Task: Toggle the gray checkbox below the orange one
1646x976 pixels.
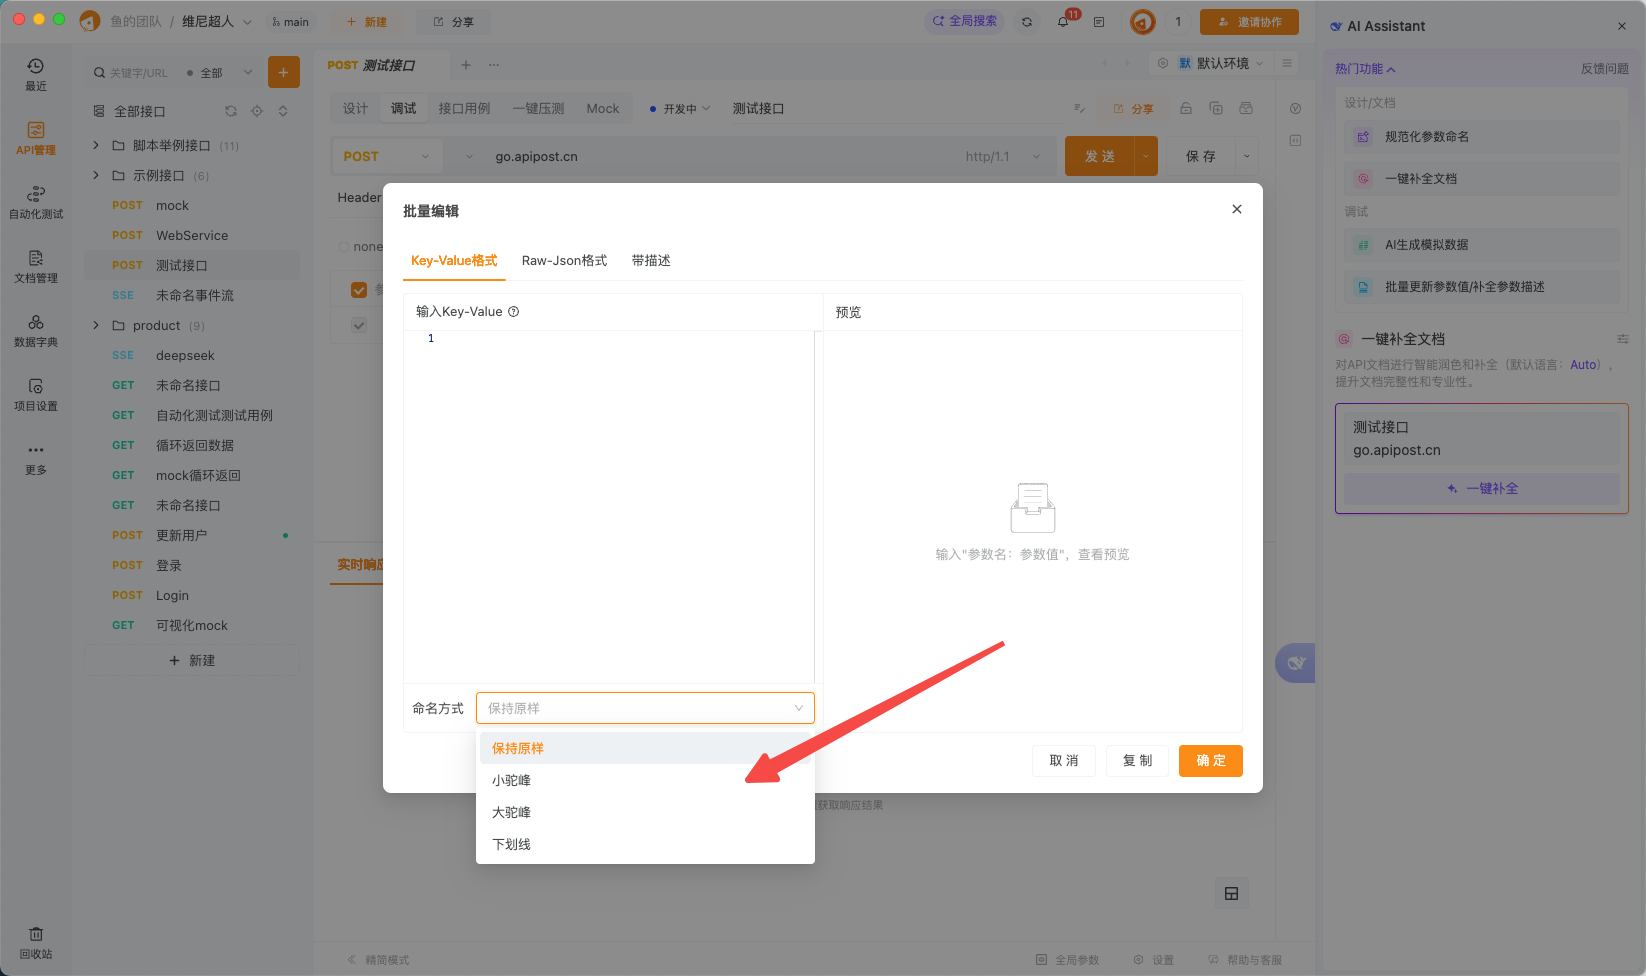Action: pos(359,325)
